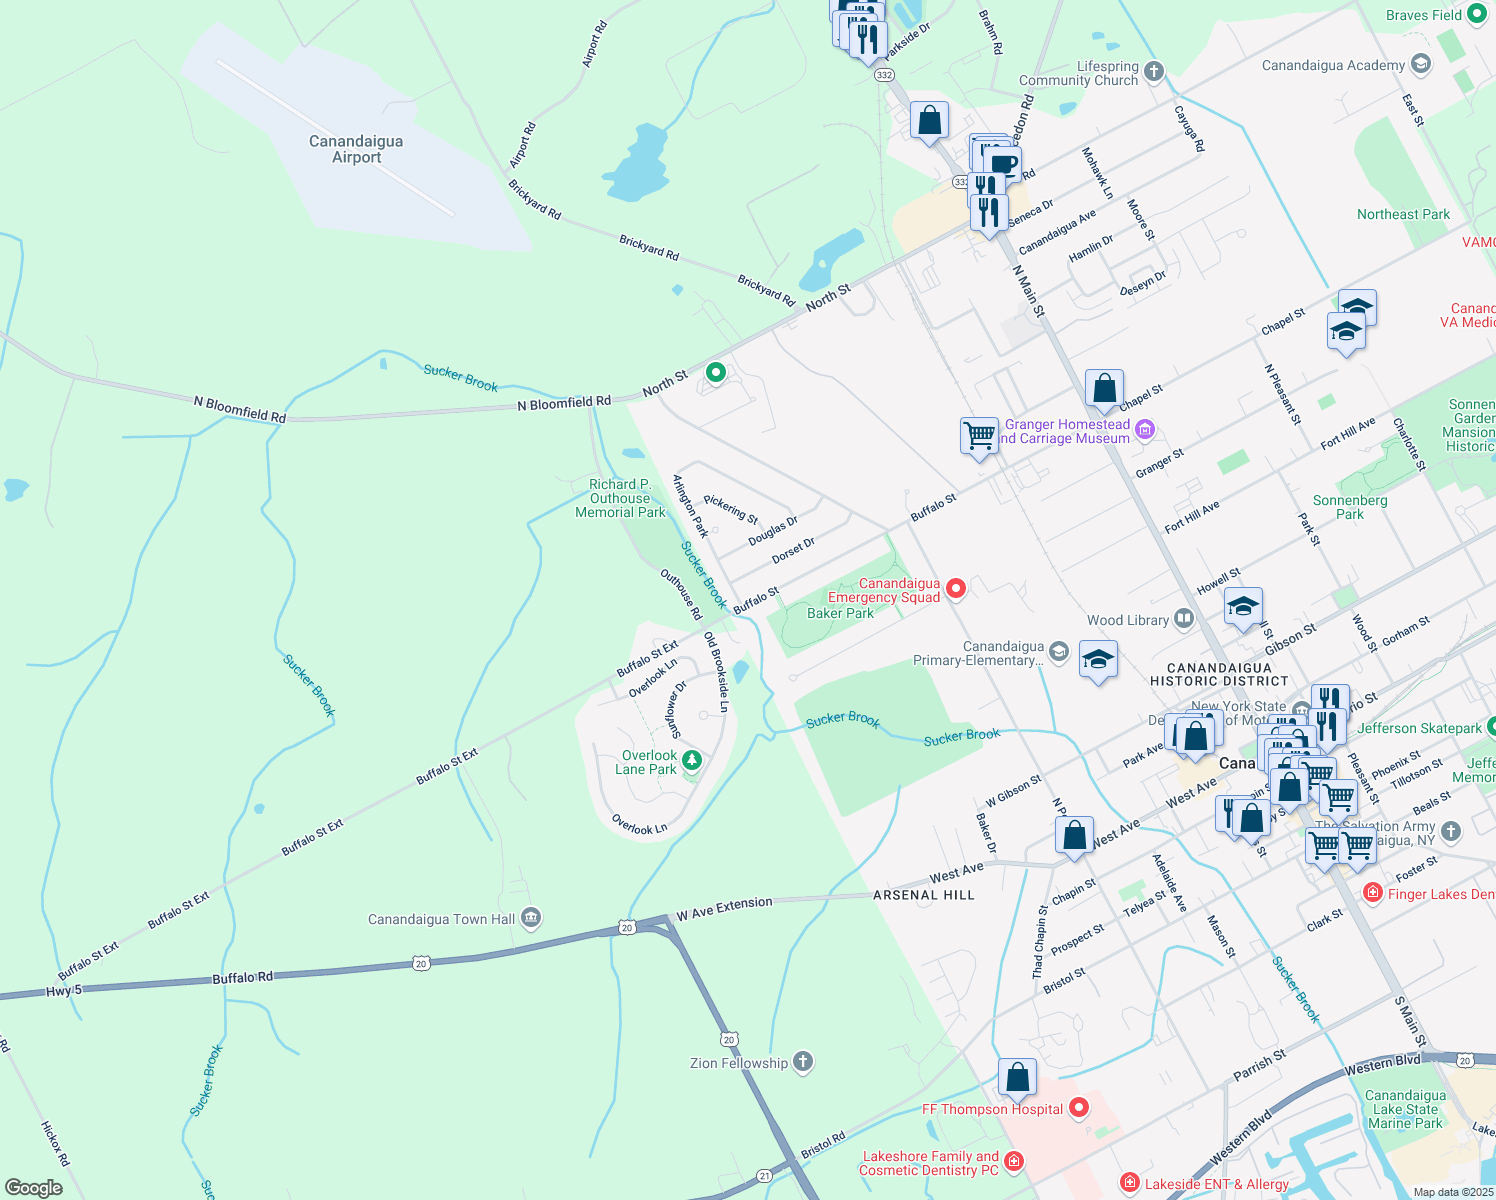Click Canandaigua Primary-Elementary gray school icon
This screenshot has width=1496, height=1200.
click(1060, 654)
